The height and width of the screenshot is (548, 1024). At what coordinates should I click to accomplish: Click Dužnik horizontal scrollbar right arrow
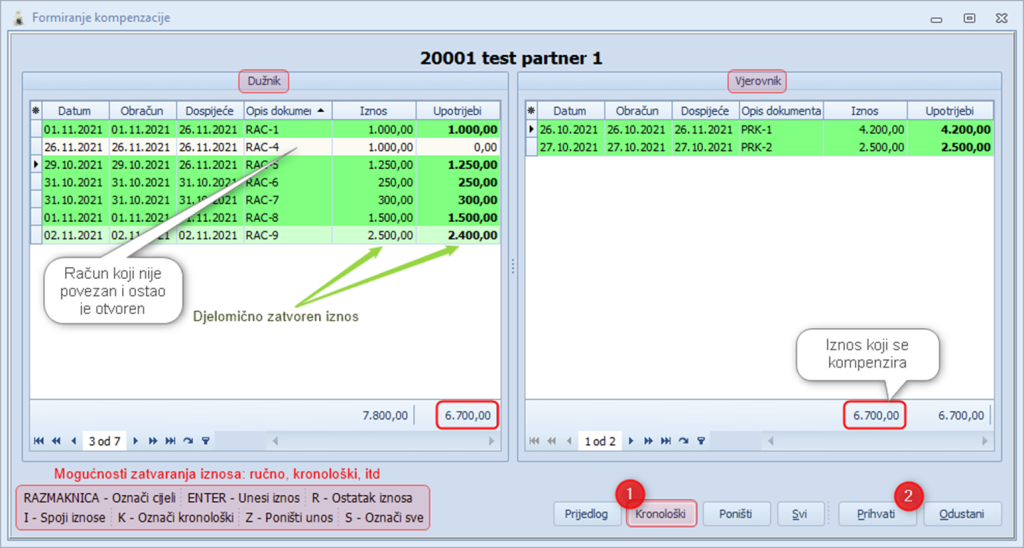tap(491, 440)
